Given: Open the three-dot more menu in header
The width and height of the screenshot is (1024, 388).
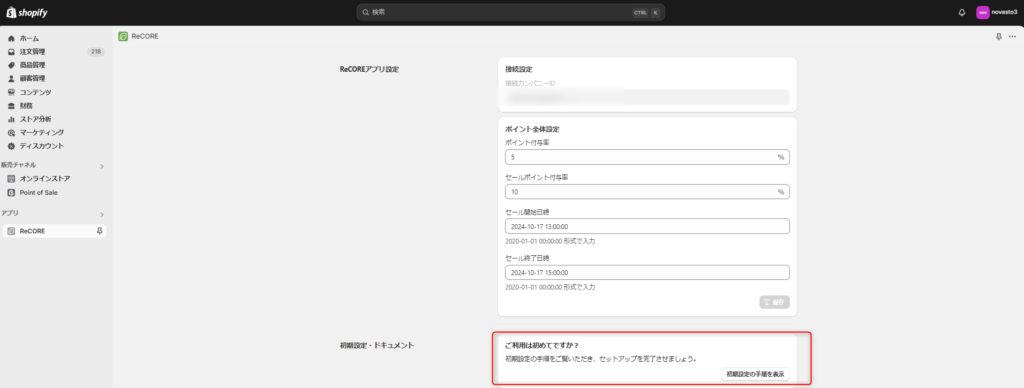Looking at the screenshot, I should 1012,37.
